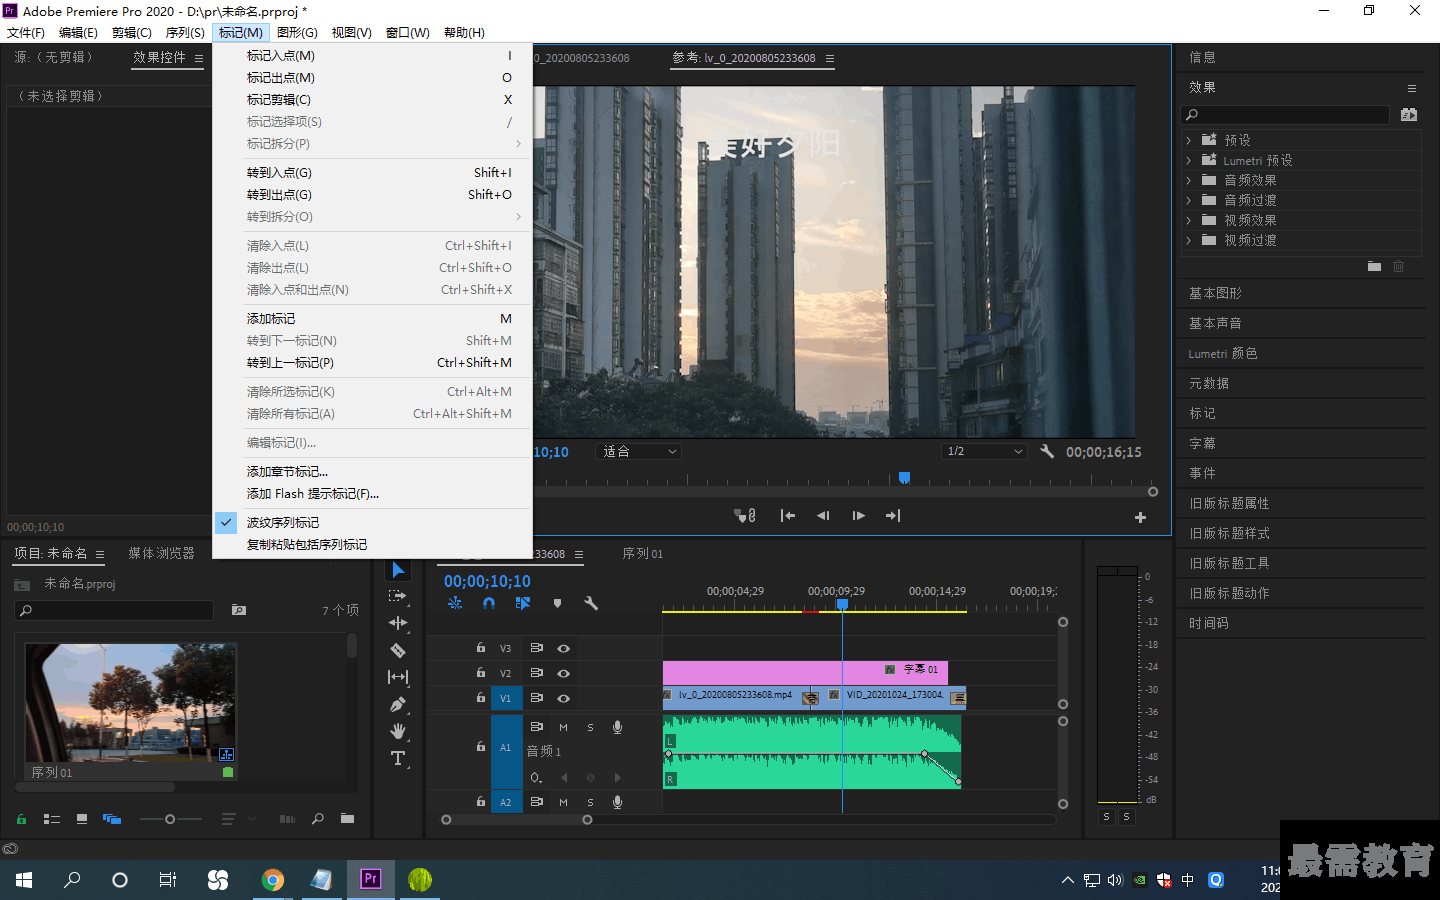The height and width of the screenshot is (900, 1440).
Task: Click the project thumbnail zoom slider
Action: pos(170,819)
